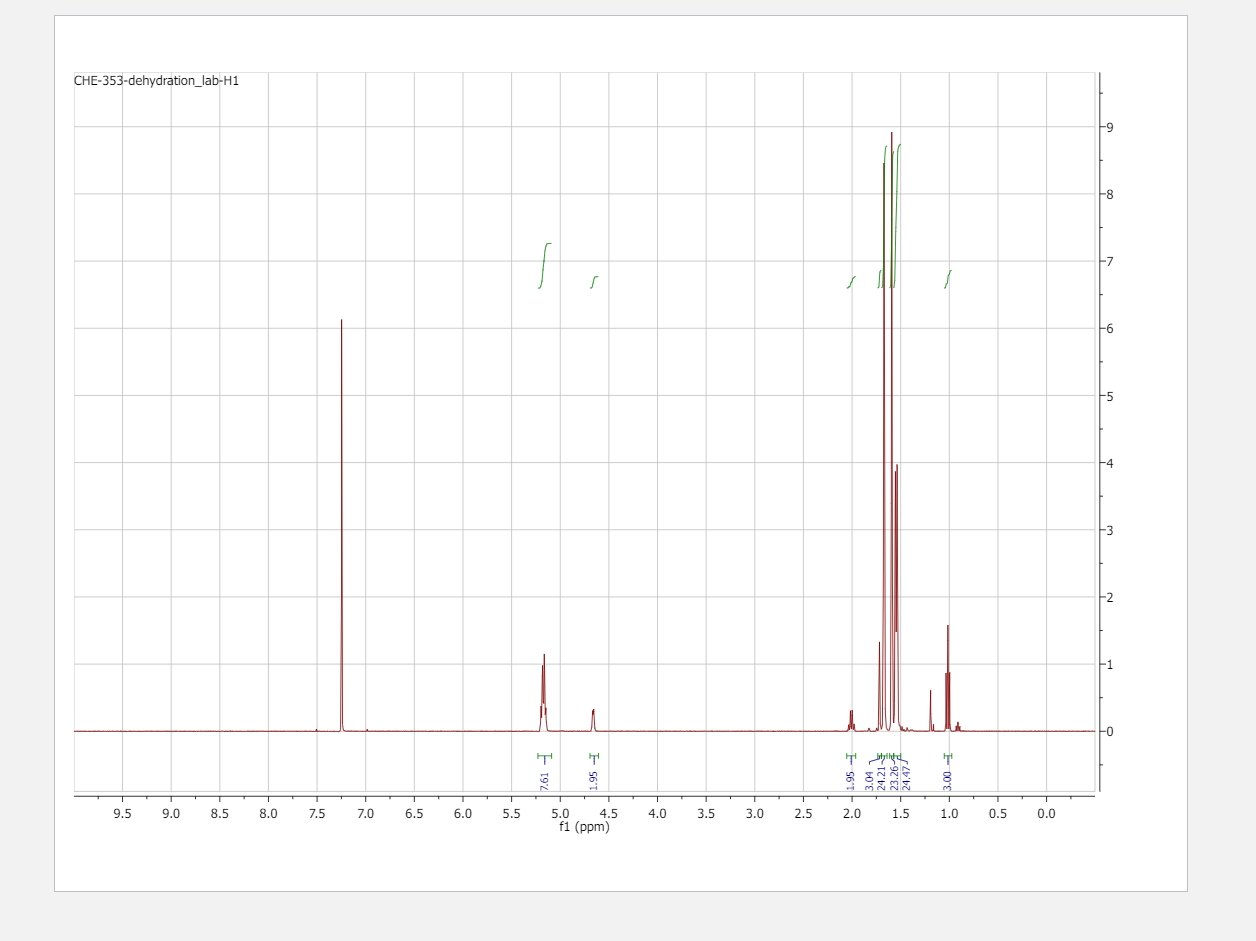Click the green integral range bar under 1.0 ppm
The height and width of the screenshot is (941, 1256).
point(948,756)
